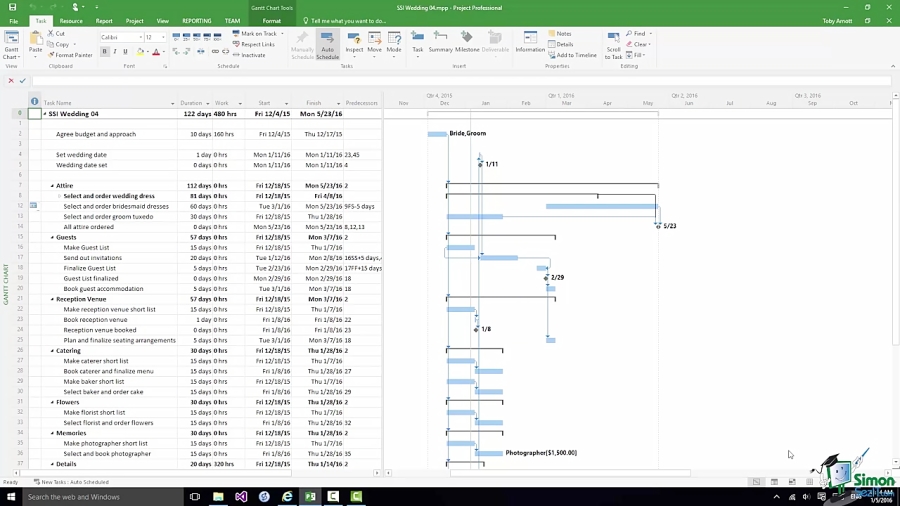Open the File tab
The image size is (900, 506).
(13, 21)
